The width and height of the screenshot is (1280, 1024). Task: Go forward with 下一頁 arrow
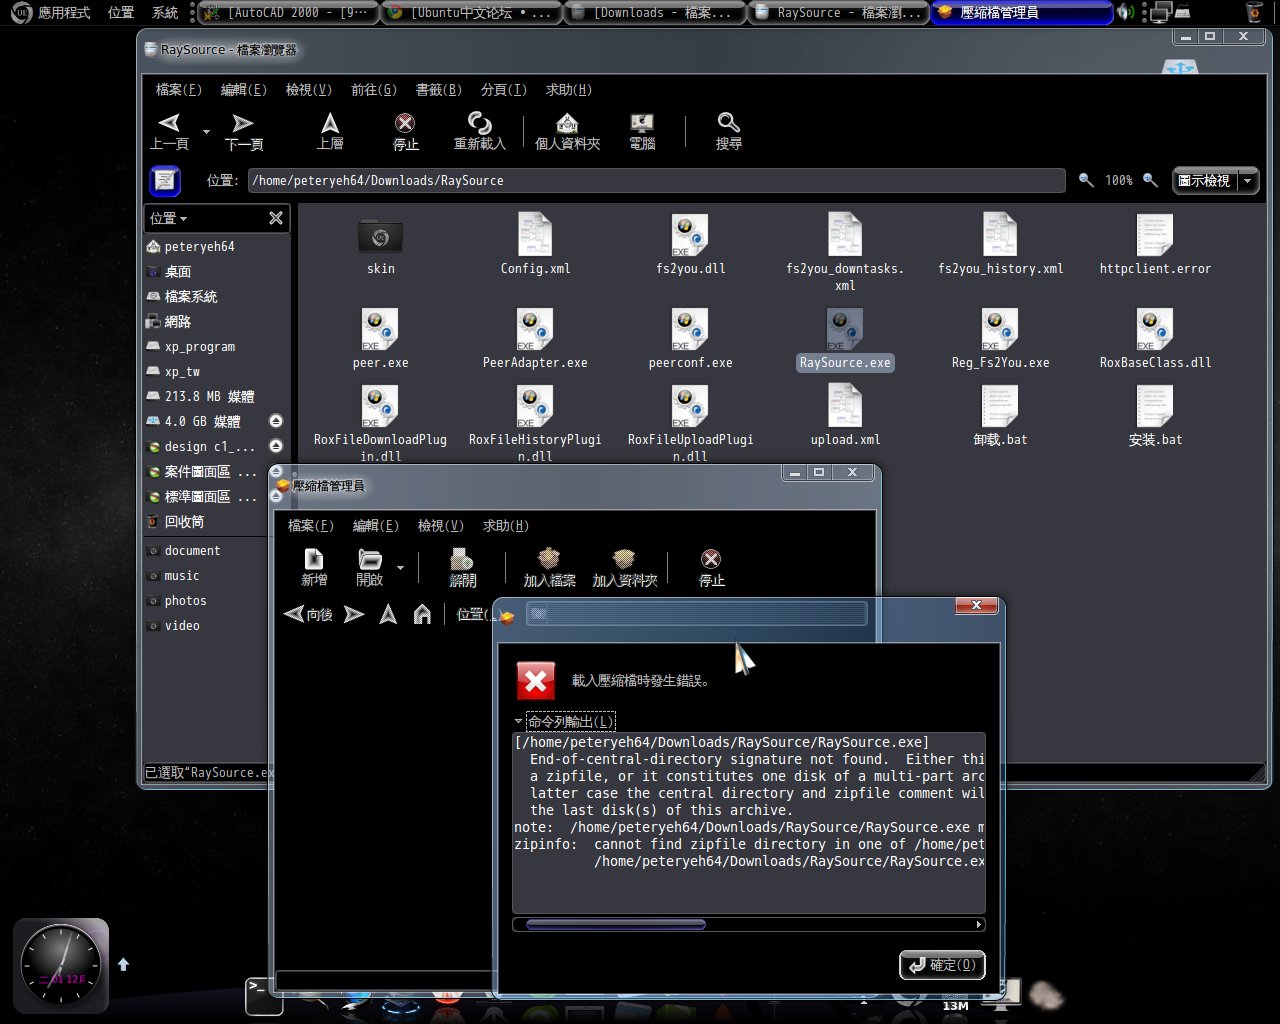pos(243,131)
